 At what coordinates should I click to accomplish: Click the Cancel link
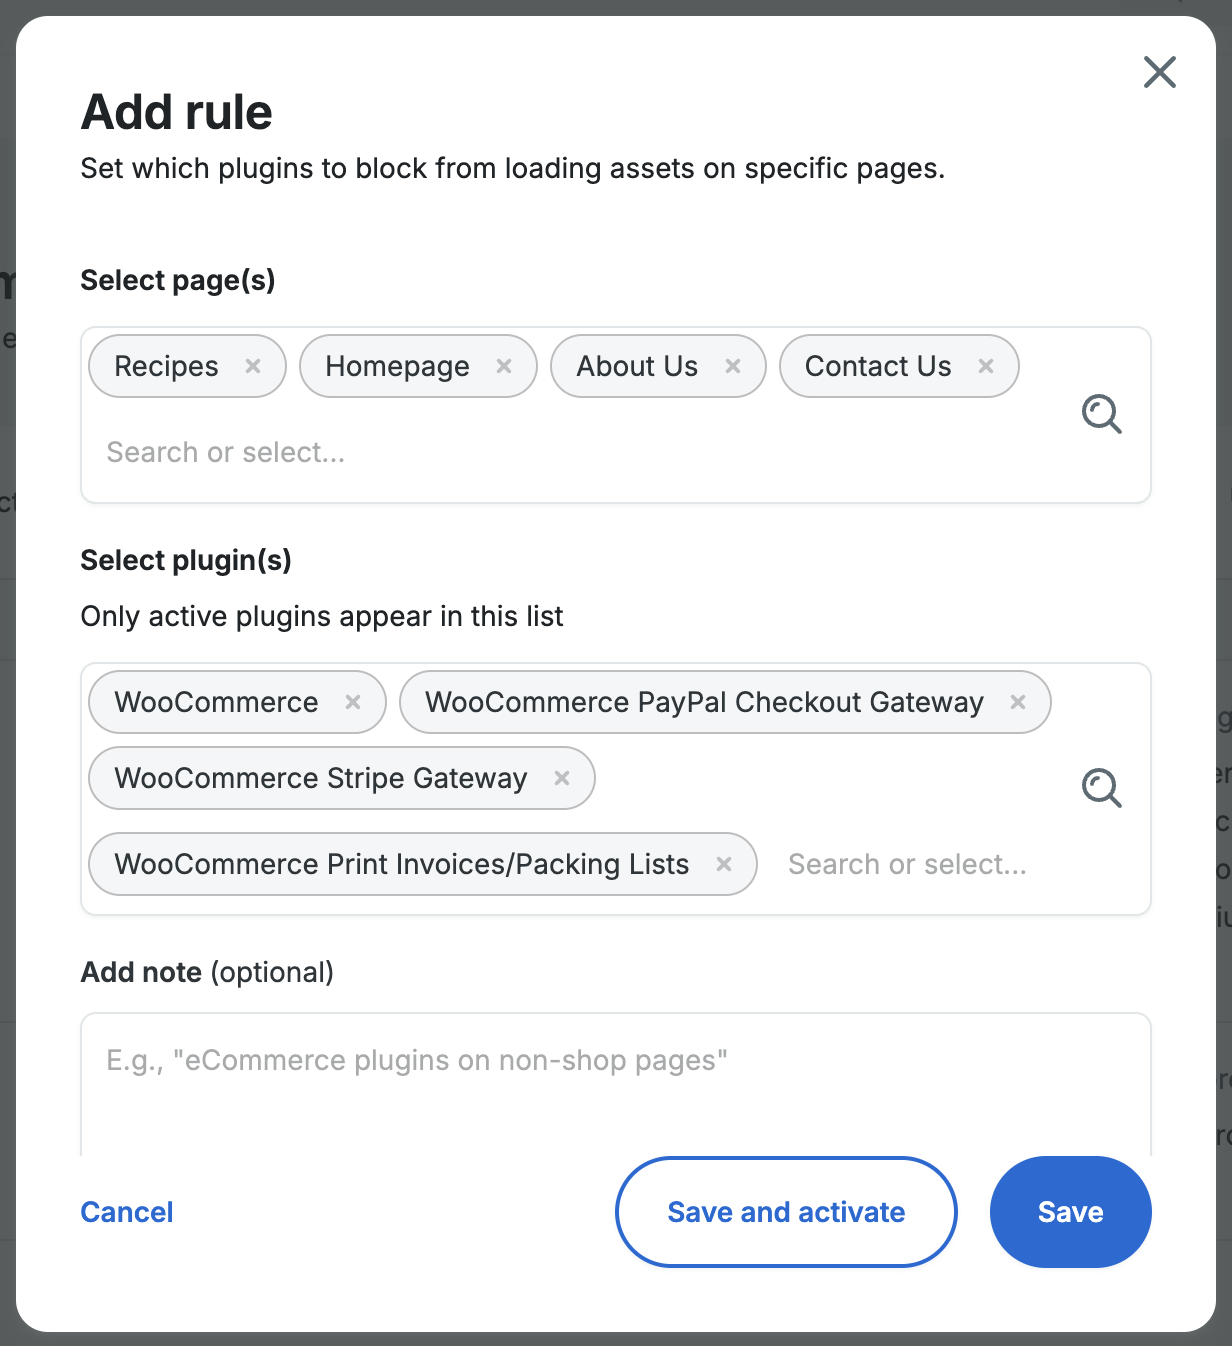[126, 1211]
